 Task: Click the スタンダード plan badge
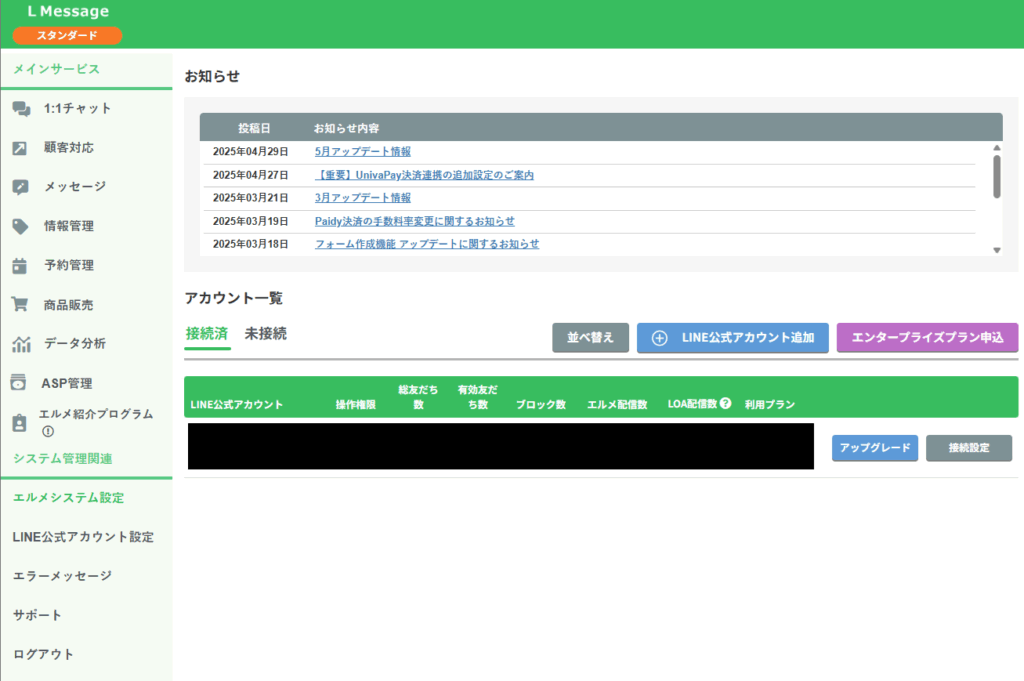pyautogui.click(x=67, y=35)
